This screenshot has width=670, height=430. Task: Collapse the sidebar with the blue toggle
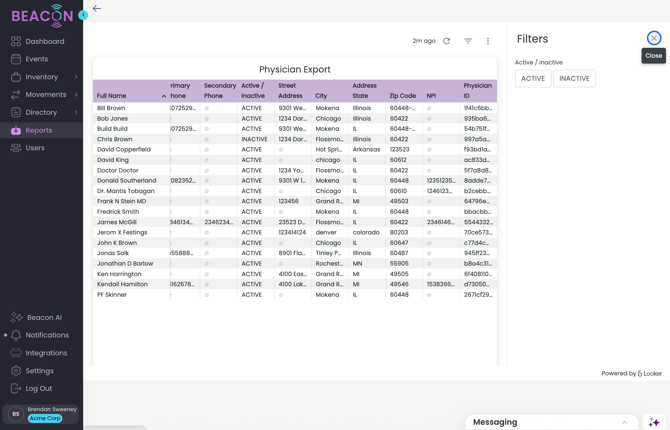83,15
